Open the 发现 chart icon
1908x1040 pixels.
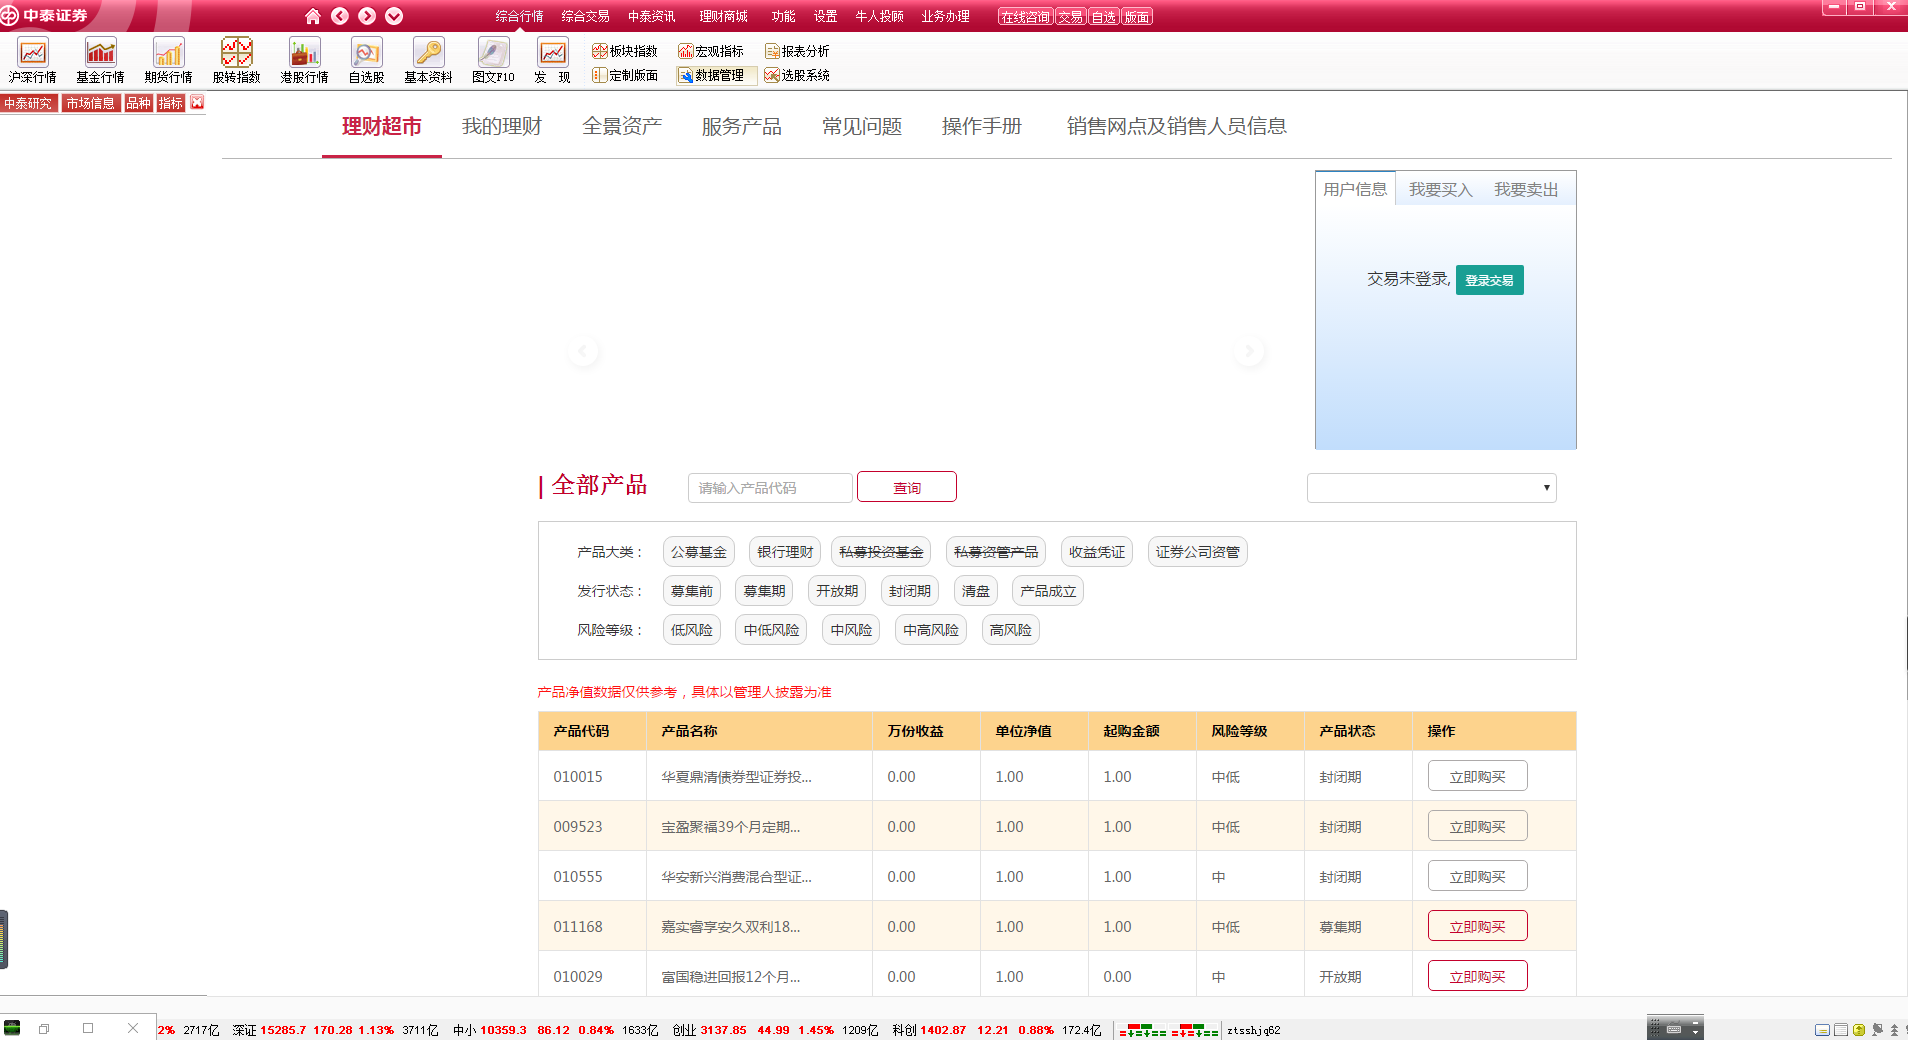[x=552, y=60]
